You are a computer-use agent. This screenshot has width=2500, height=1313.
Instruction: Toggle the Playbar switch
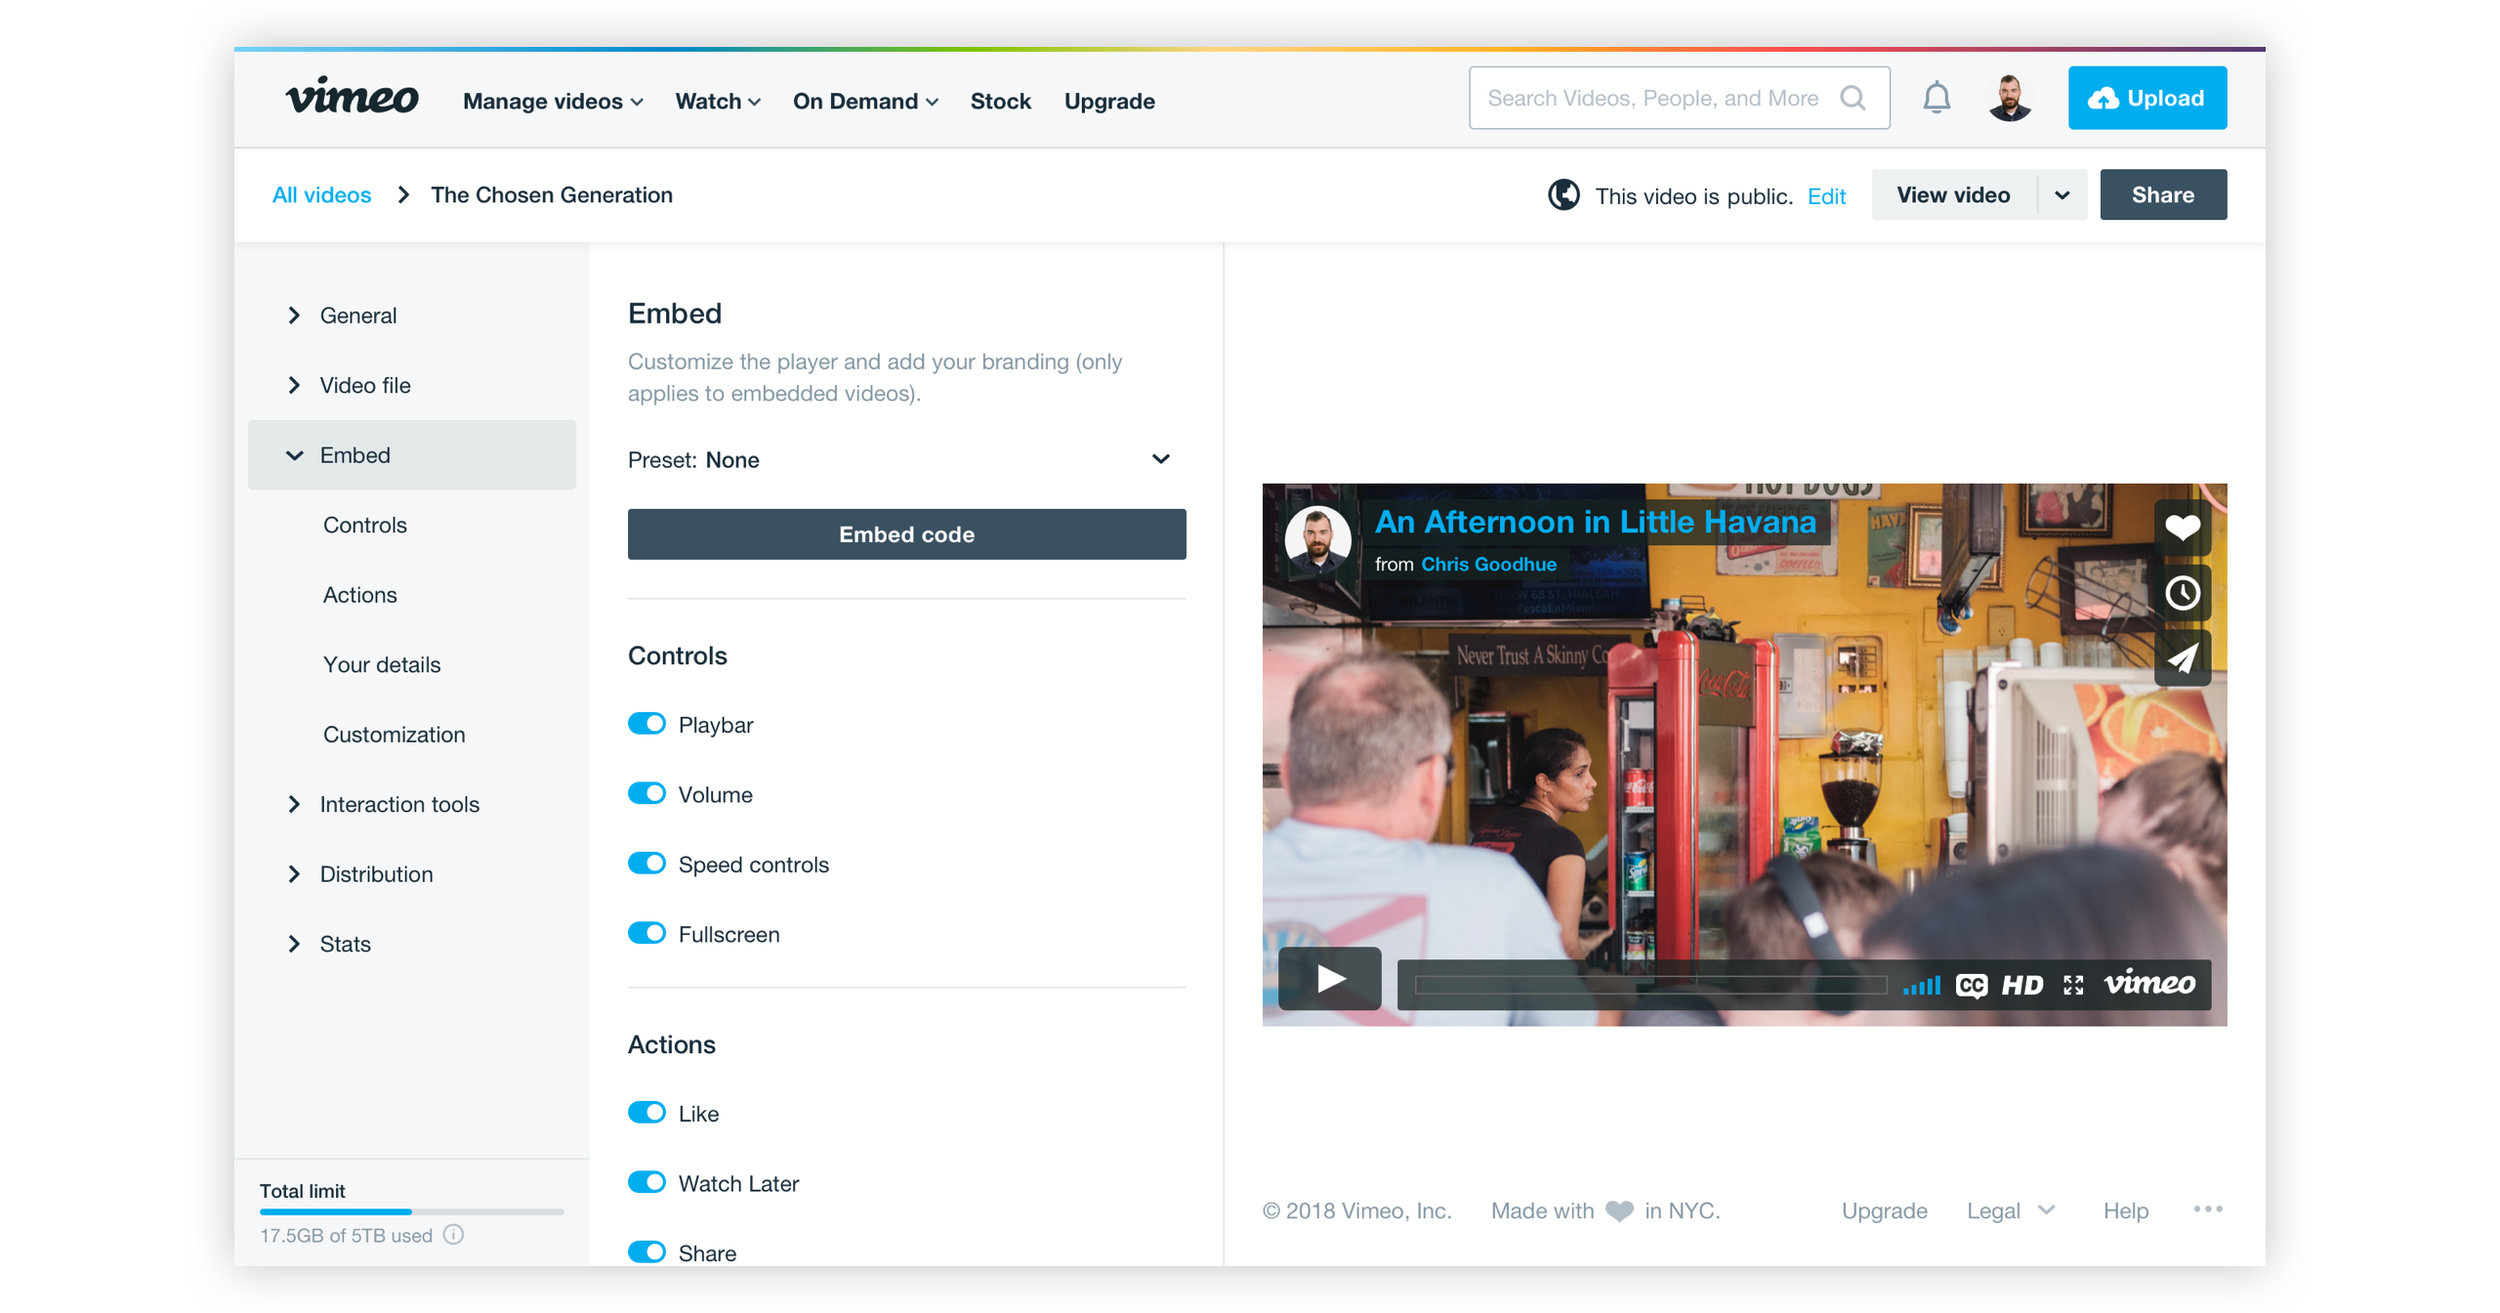[646, 724]
